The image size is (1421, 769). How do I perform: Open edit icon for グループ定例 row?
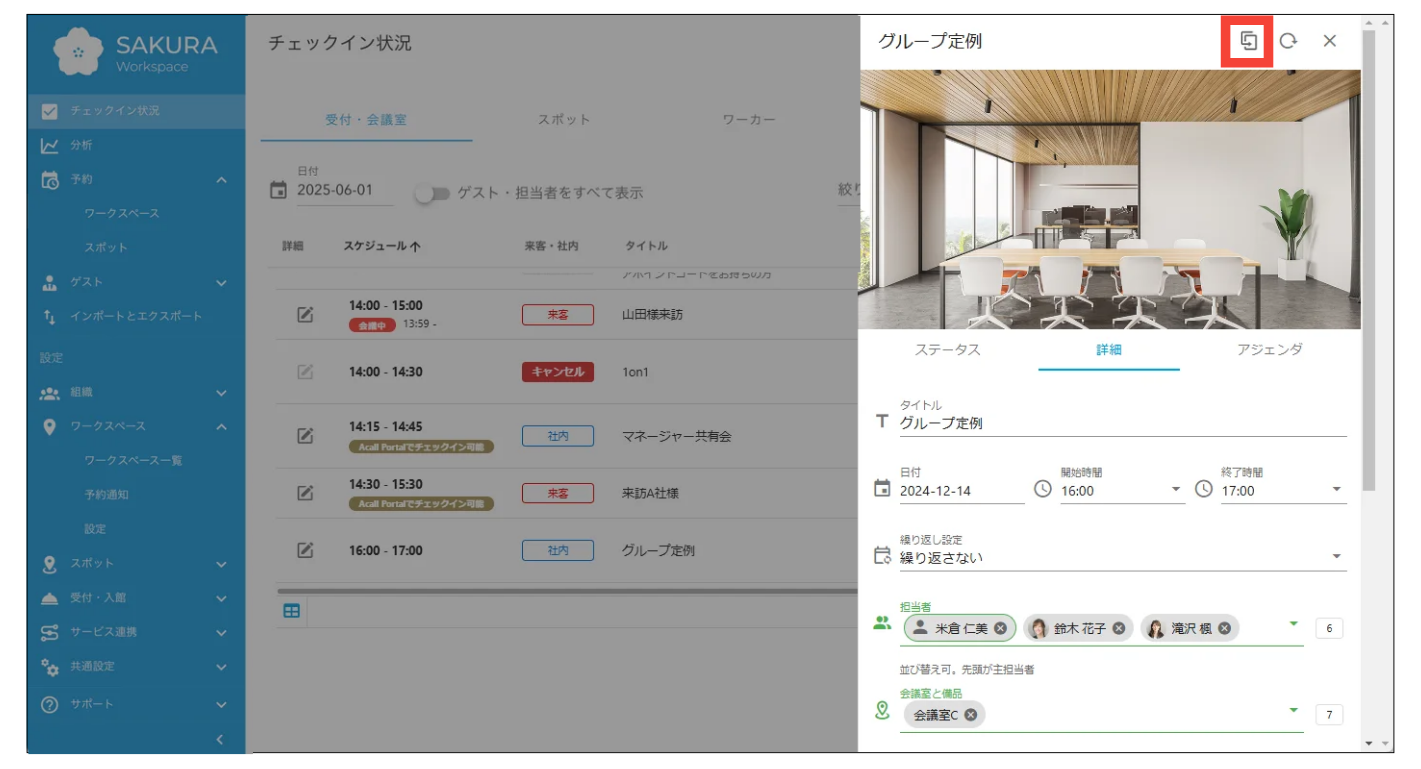pos(306,550)
